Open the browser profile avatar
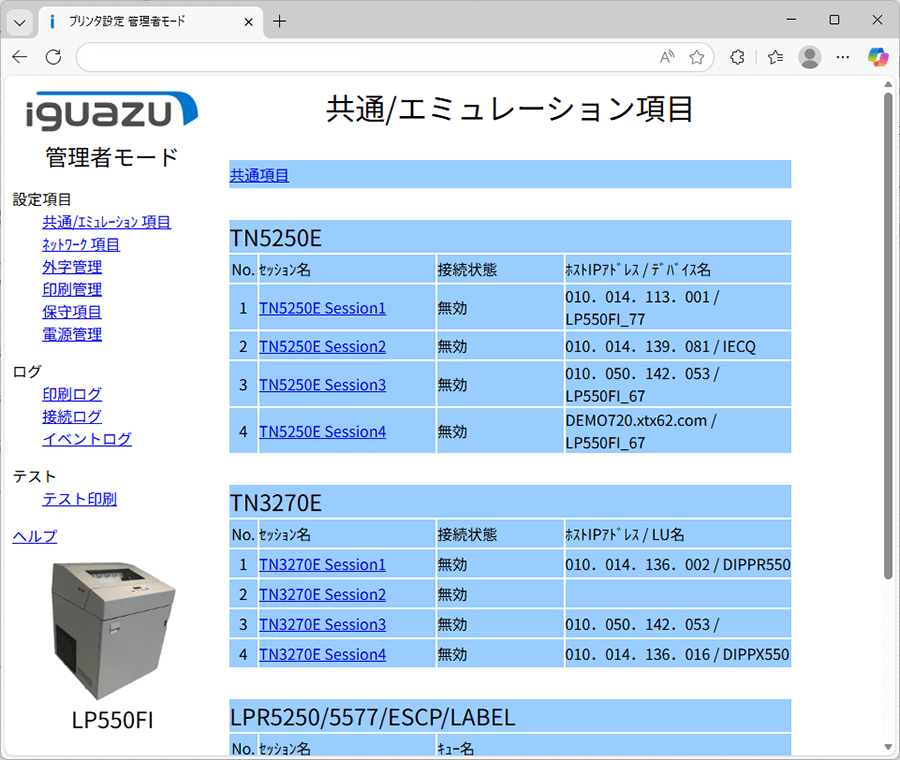The width and height of the screenshot is (900, 760). (809, 57)
